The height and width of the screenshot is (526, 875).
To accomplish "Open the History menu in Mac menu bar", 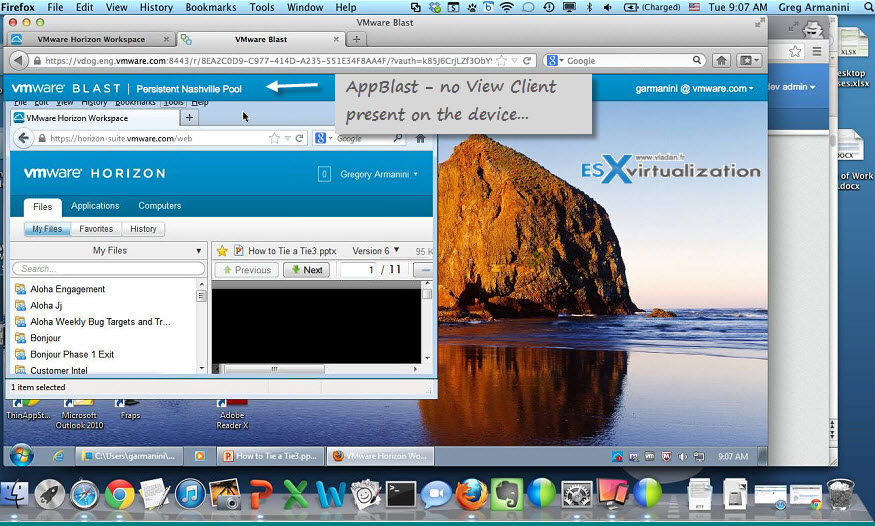I will tap(156, 7).
